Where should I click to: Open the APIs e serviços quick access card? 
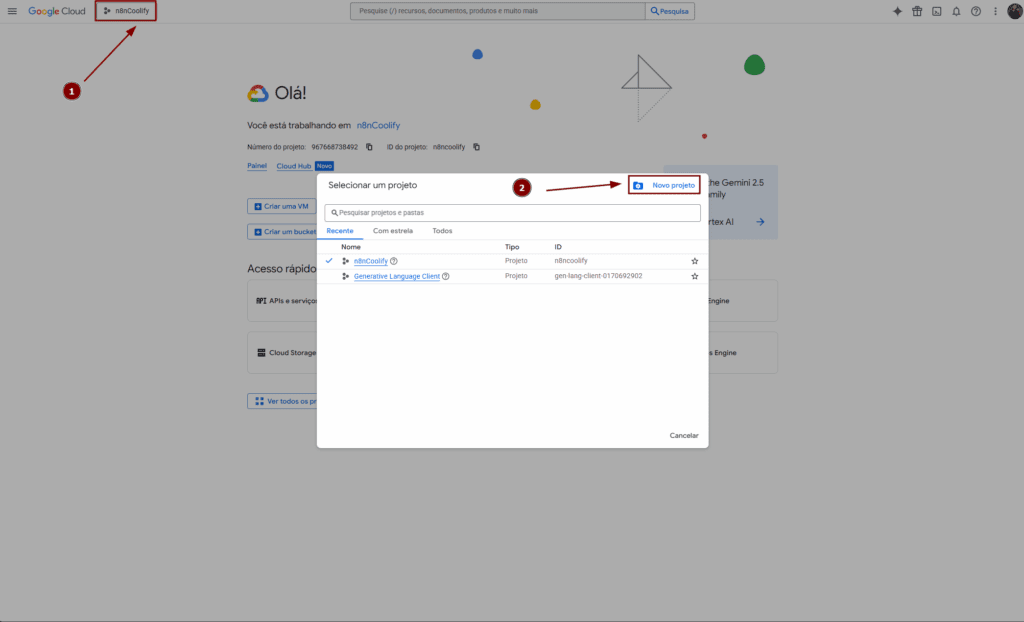point(282,301)
